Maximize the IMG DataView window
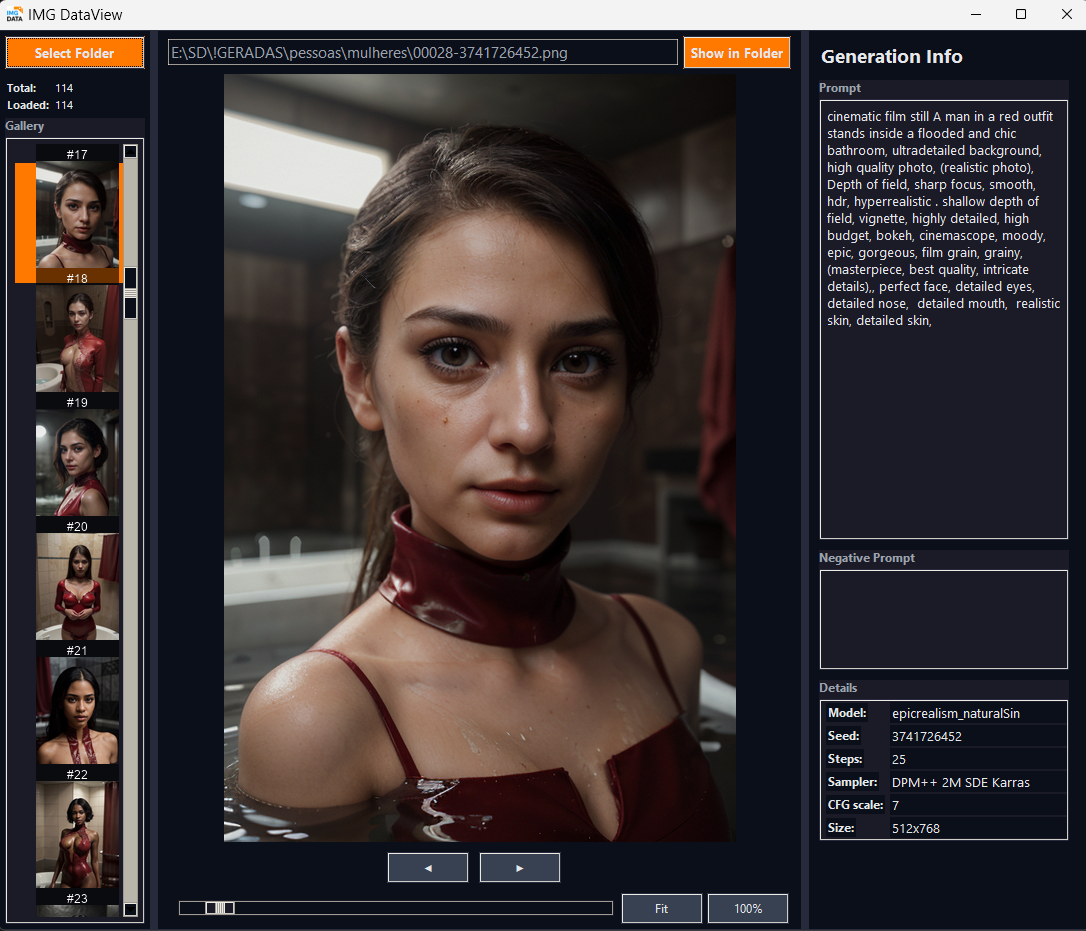The image size is (1086, 931). tap(1020, 14)
